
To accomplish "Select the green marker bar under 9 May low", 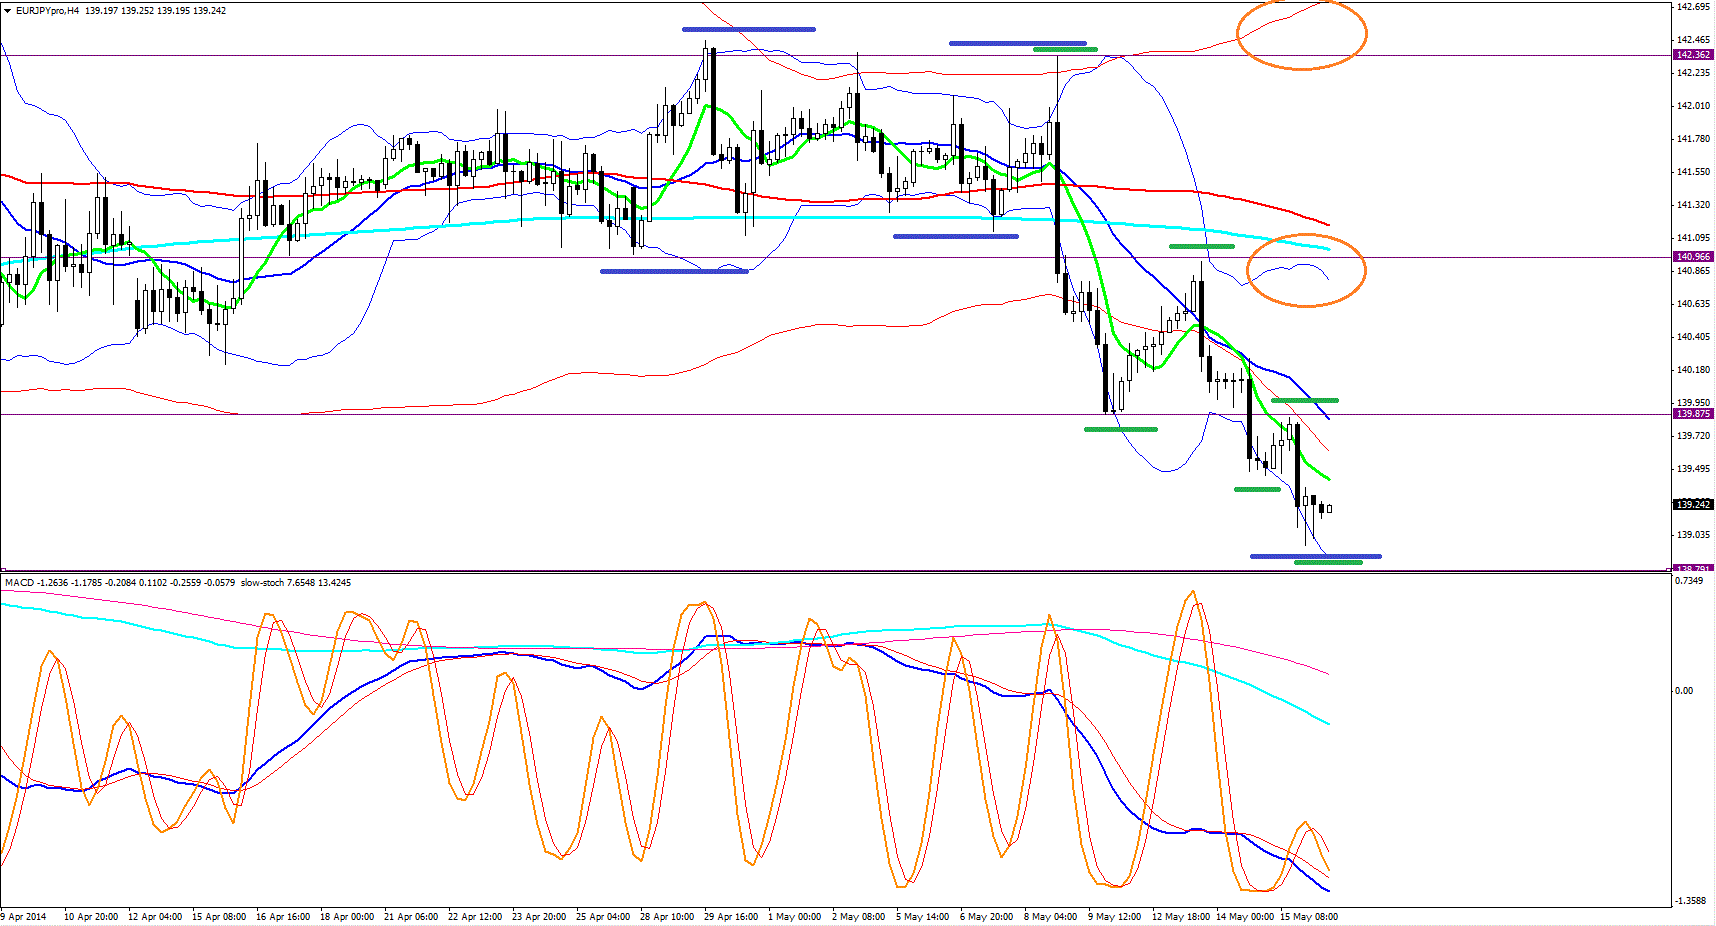I will pos(1121,429).
